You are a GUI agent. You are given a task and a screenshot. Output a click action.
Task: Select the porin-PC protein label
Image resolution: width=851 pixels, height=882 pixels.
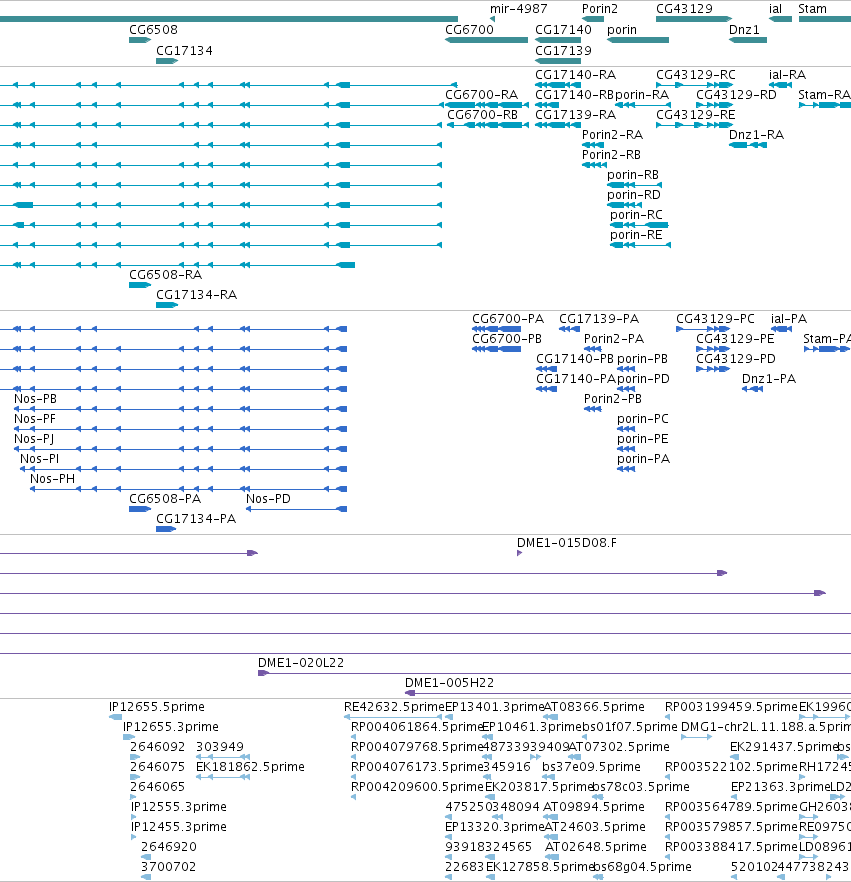pos(642,419)
